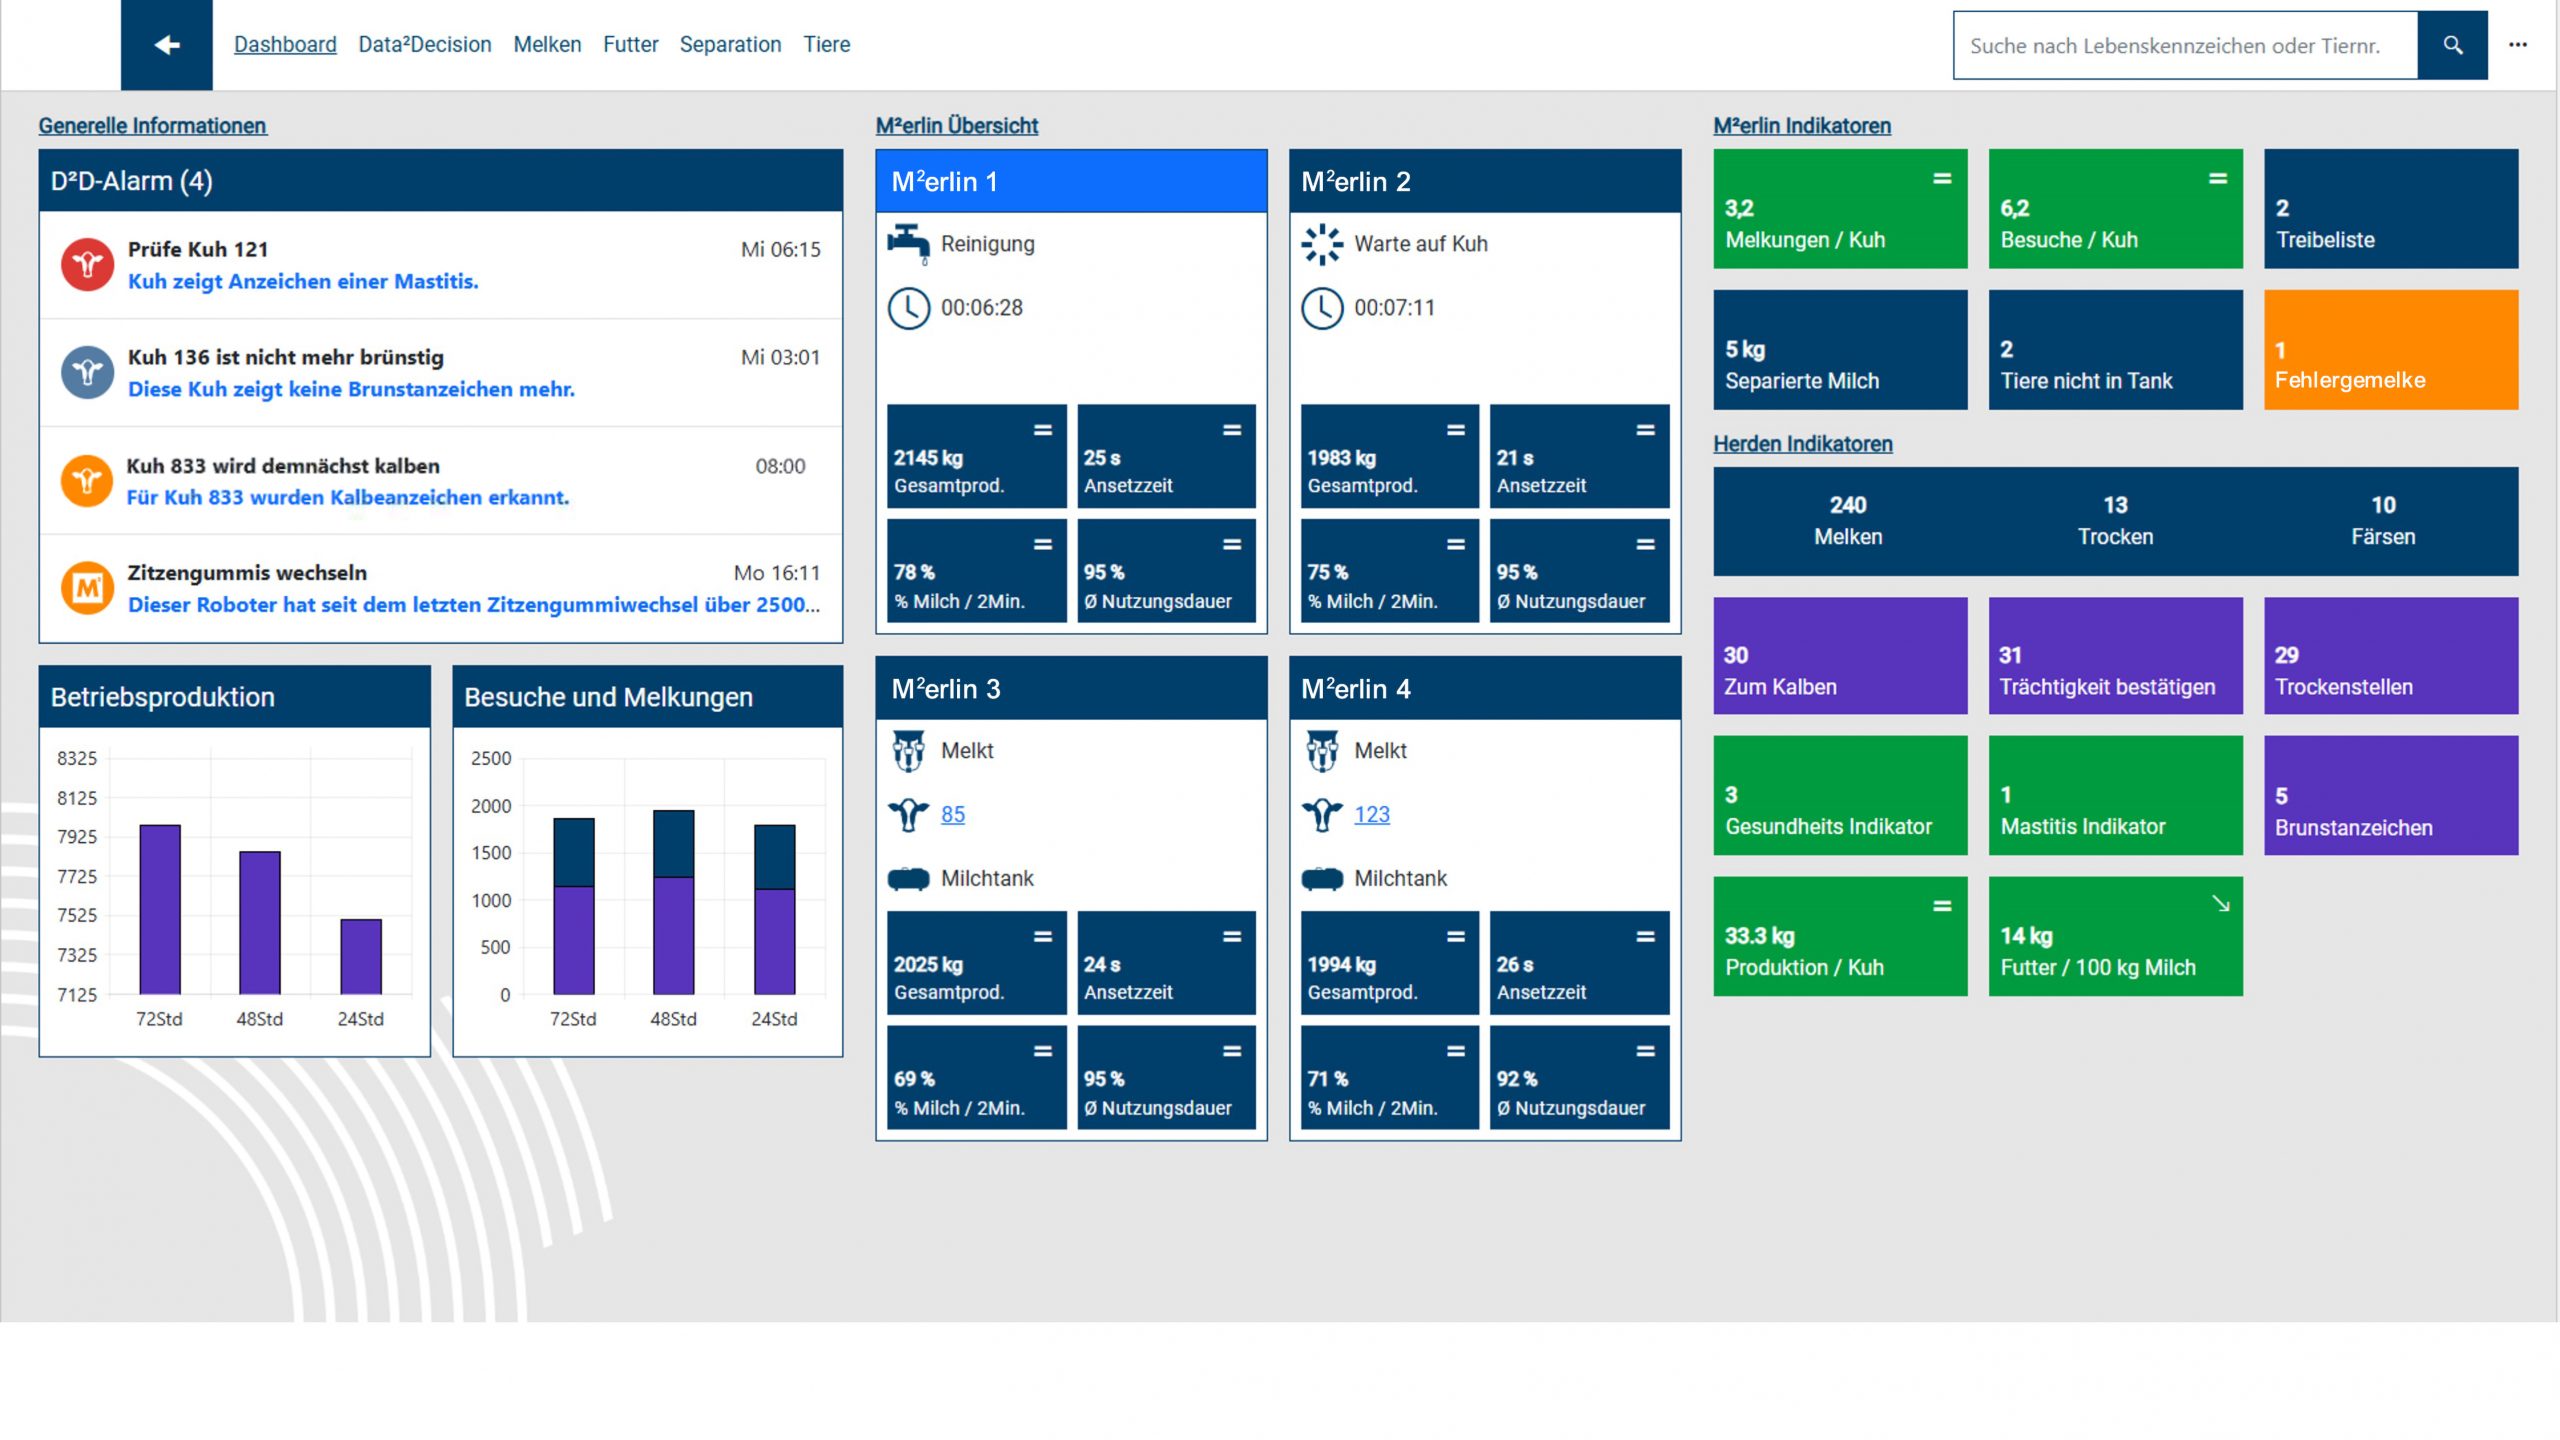Viewport: 2560px width, 1440px height.
Task: Click the search field for Lebenskennzeichen
Action: (2184, 45)
